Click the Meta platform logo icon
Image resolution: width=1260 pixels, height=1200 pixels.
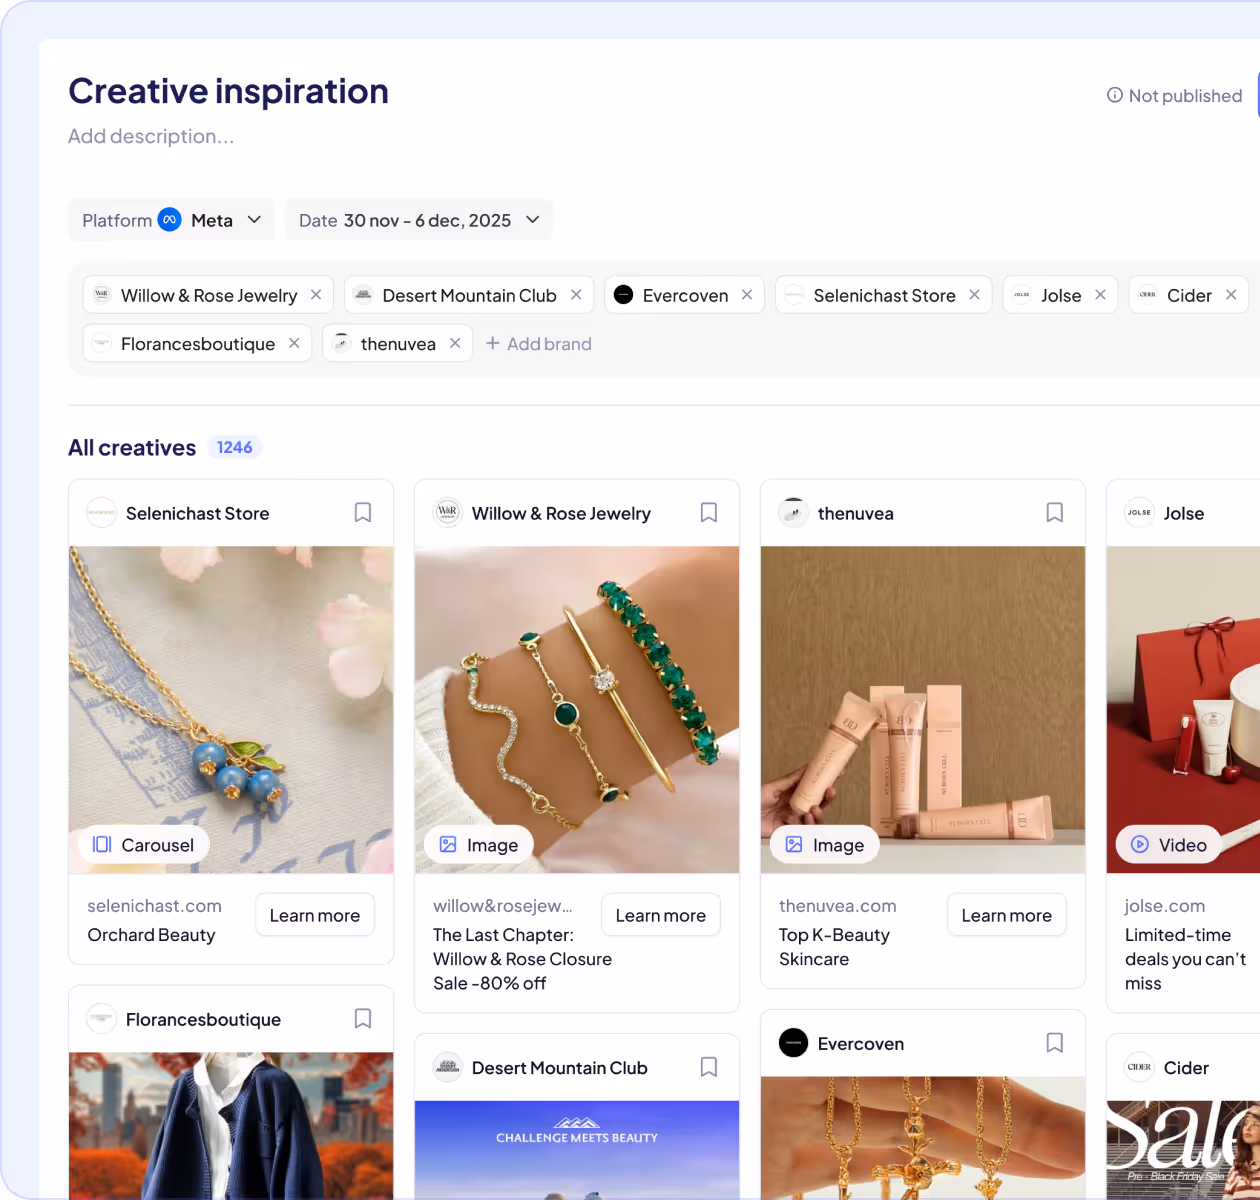click(170, 220)
